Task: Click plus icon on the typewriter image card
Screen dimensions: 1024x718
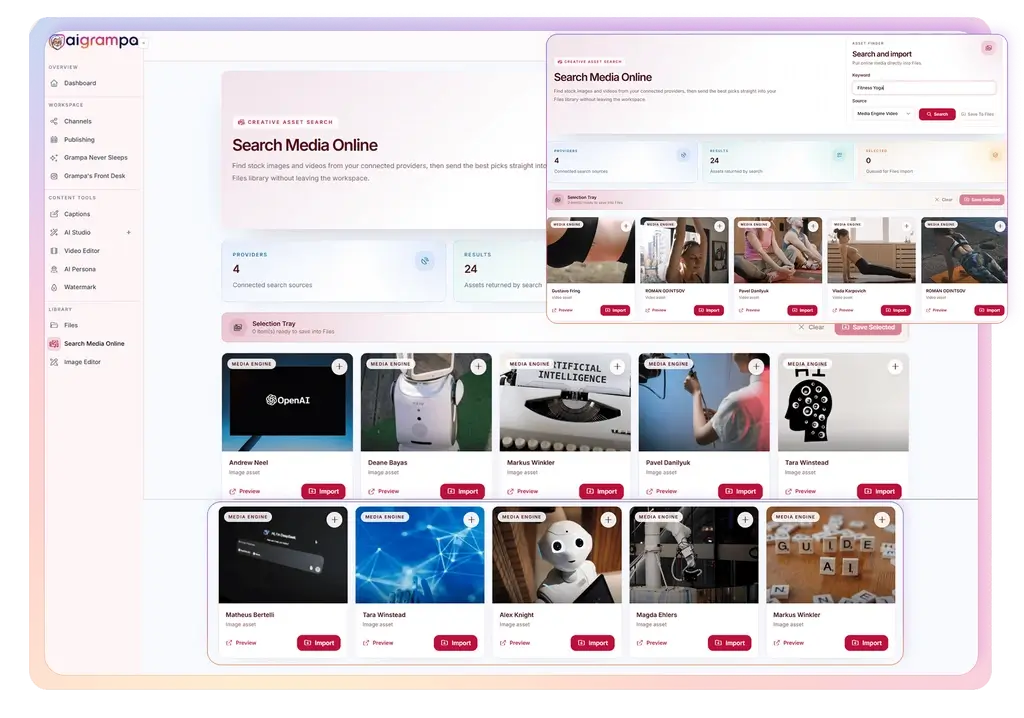Action: (618, 367)
